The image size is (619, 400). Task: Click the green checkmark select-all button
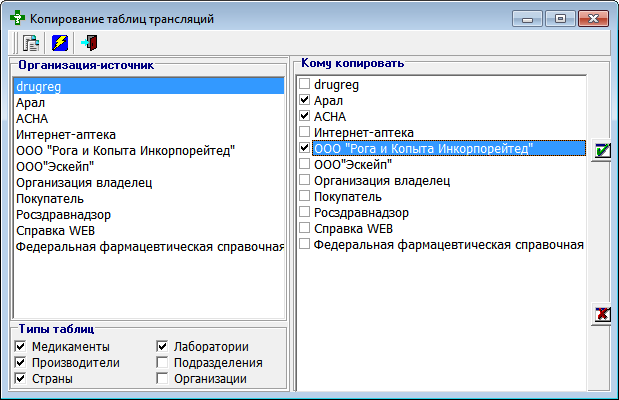point(602,150)
